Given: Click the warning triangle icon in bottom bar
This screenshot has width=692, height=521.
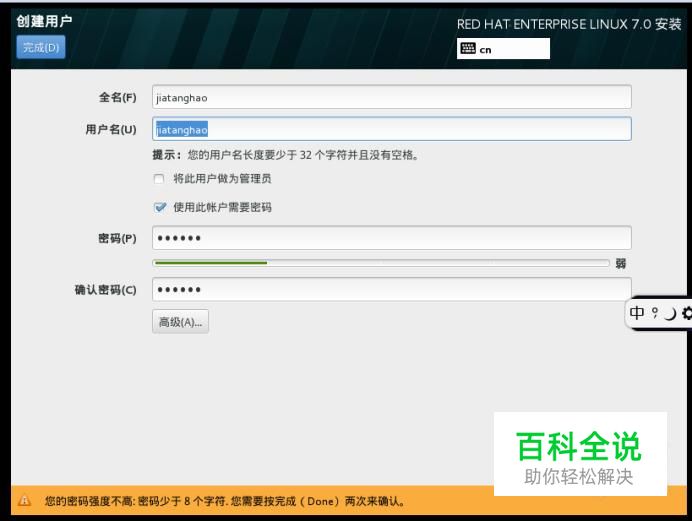Looking at the screenshot, I should (x=24, y=501).
